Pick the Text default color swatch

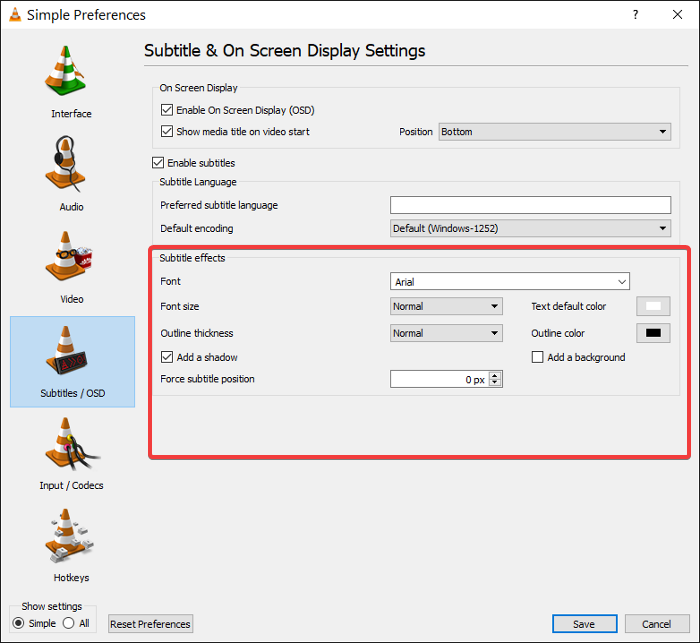point(653,306)
